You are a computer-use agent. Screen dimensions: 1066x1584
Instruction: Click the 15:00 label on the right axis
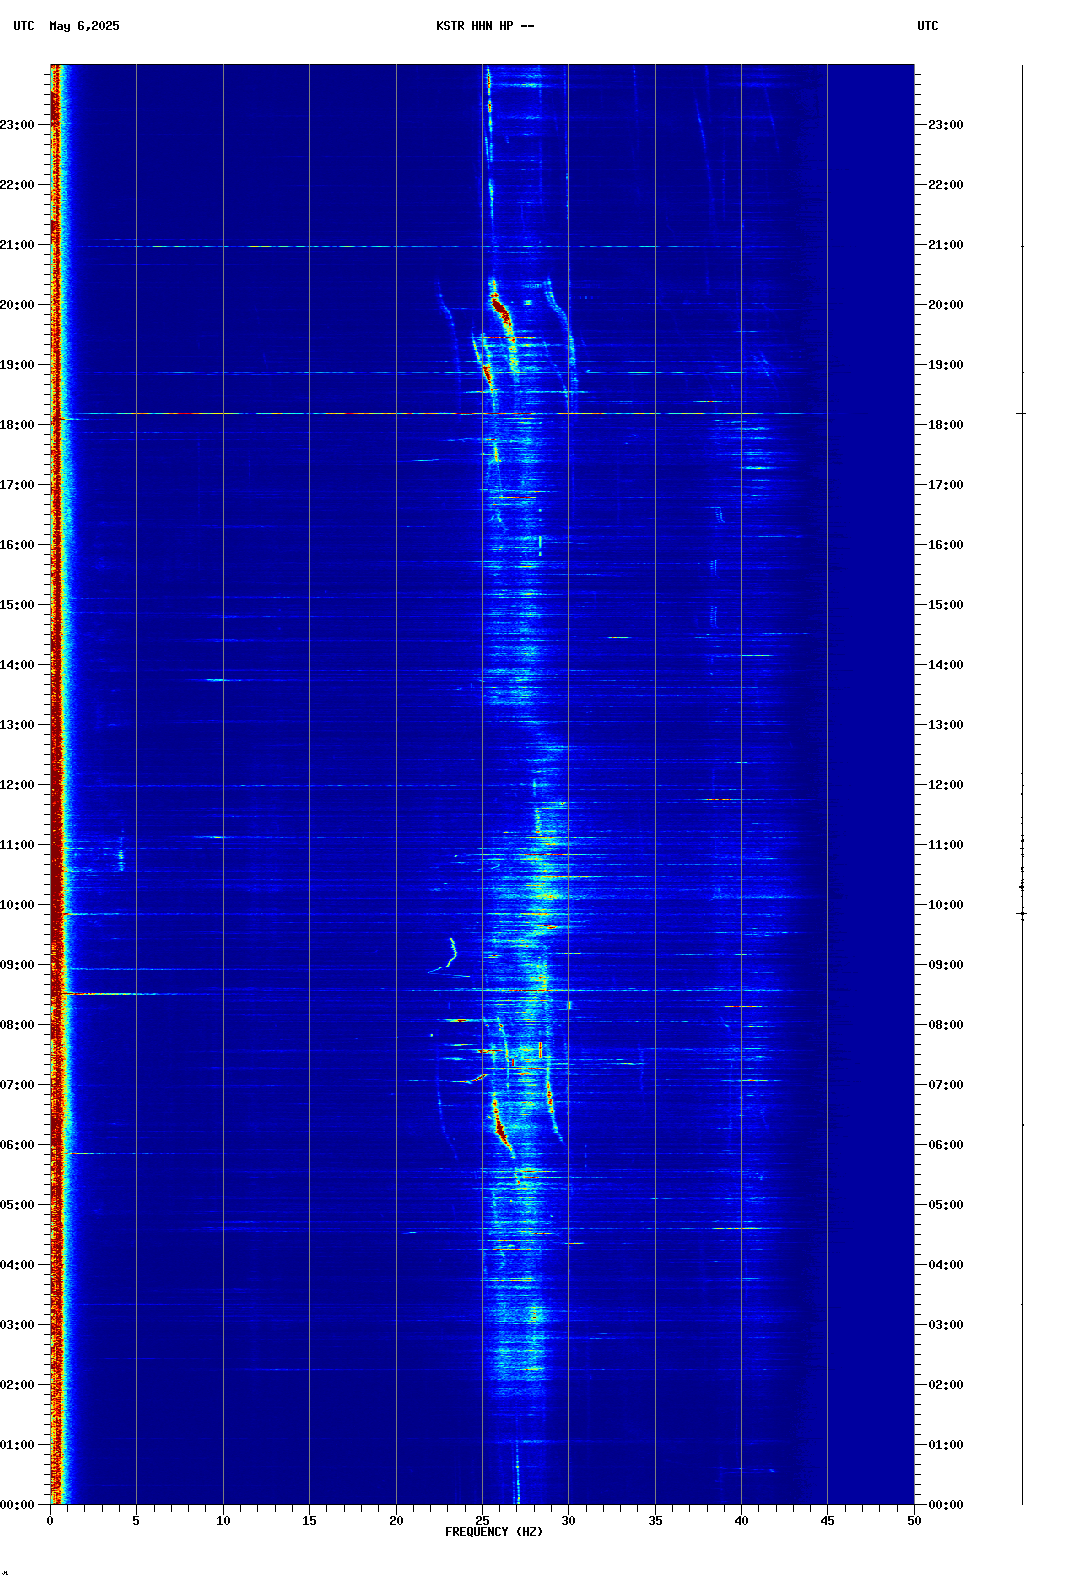click(946, 605)
